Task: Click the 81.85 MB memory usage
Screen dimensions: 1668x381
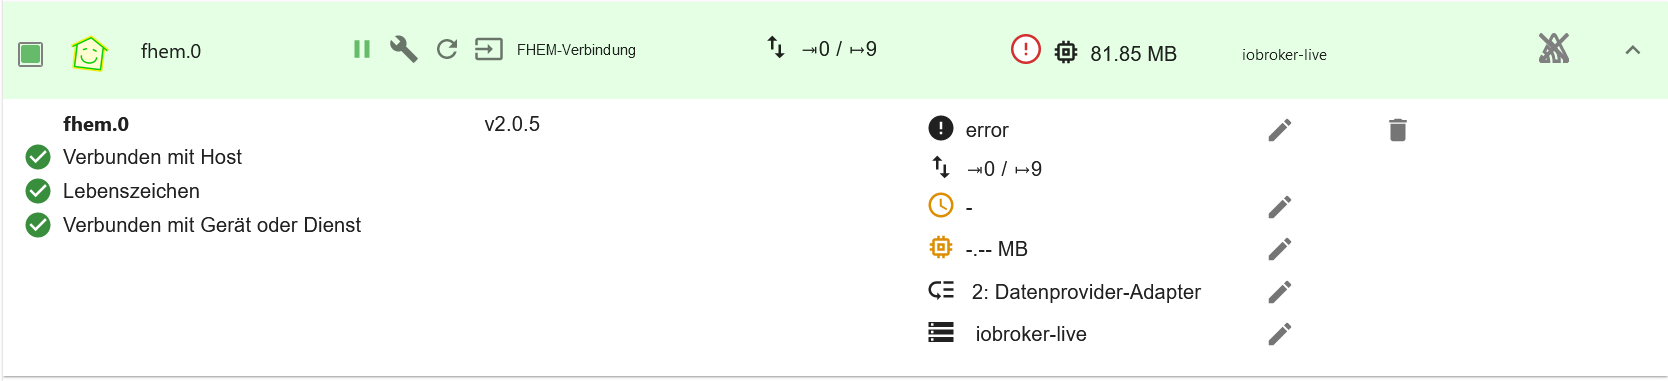Action: pyautogui.click(x=1133, y=54)
